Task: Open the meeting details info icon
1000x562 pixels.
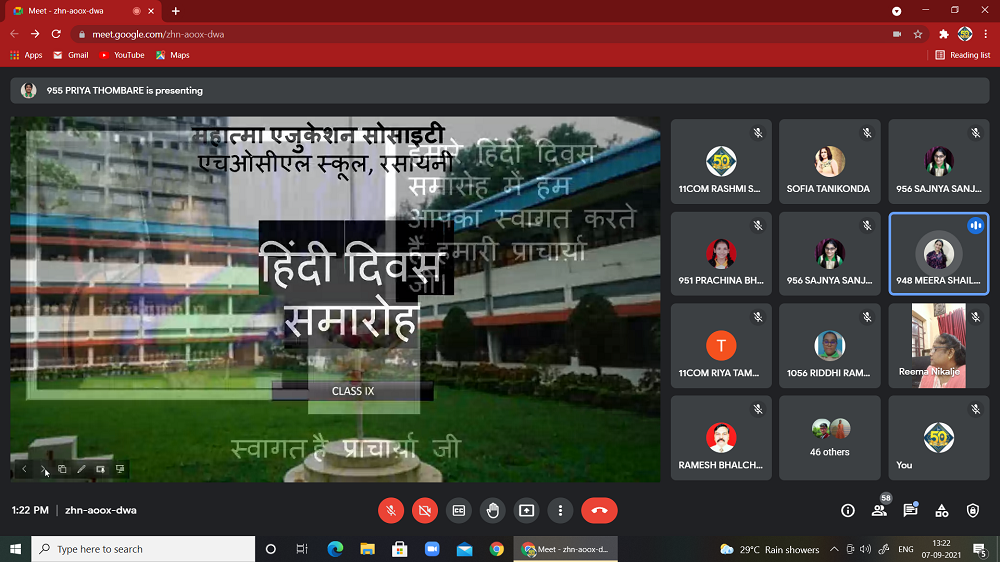Action: [x=848, y=510]
